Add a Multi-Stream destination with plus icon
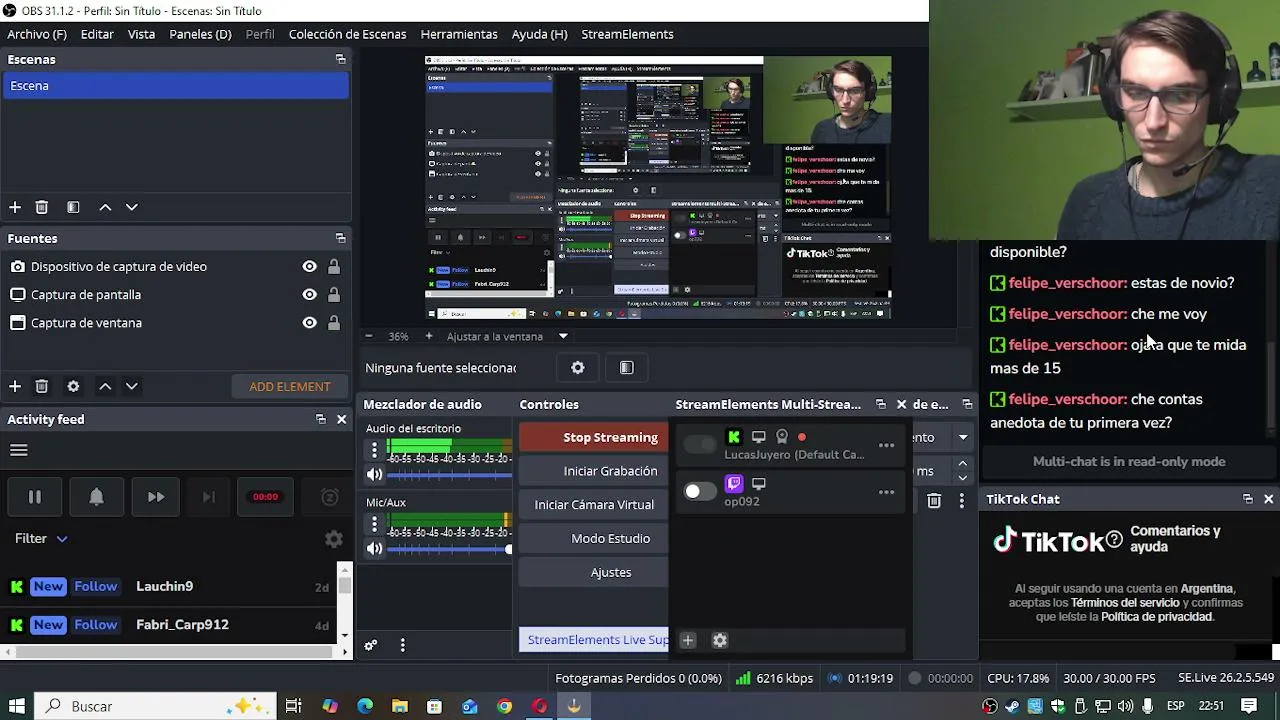The image size is (1280, 720). point(688,641)
